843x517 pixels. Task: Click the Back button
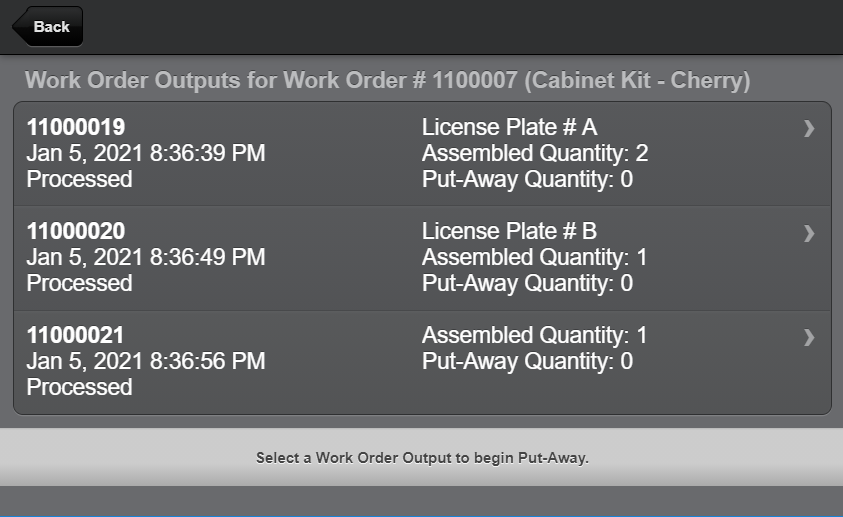(48, 27)
